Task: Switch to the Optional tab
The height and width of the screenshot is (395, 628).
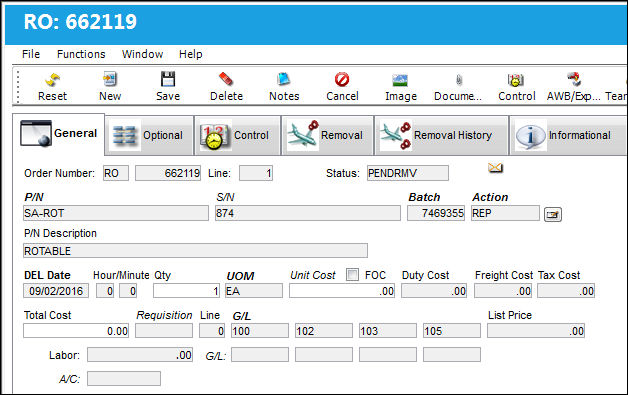Action: (149, 135)
